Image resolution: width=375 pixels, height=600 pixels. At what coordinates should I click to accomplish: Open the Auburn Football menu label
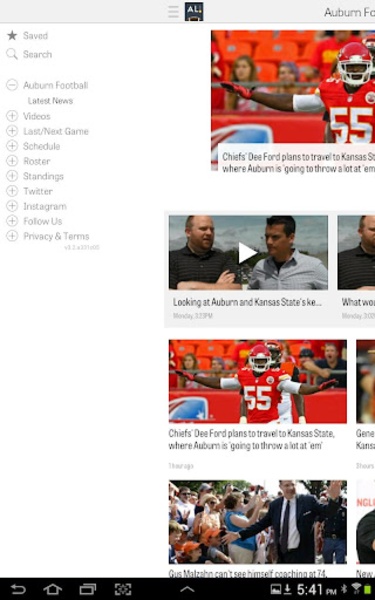pos(55,85)
